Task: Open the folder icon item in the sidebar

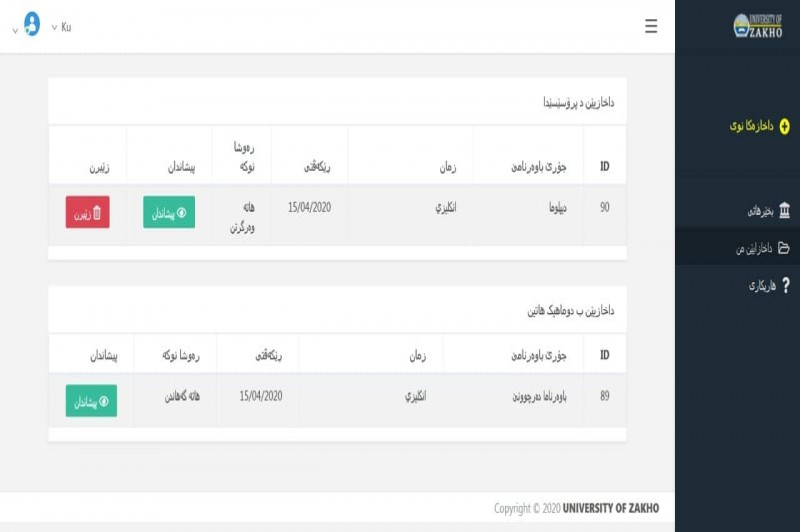Action: pyautogui.click(x=784, y=248)
